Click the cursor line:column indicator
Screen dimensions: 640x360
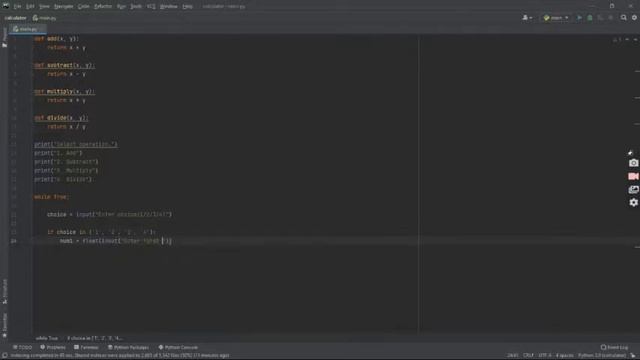coord(513,356)
